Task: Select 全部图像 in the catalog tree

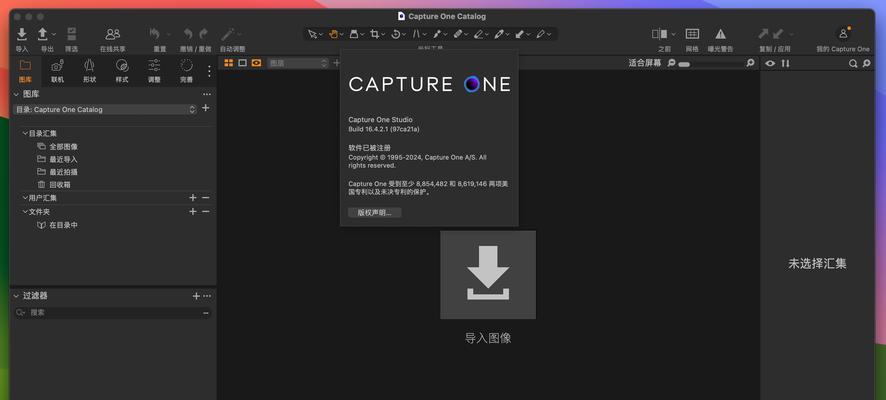Action: (63, 146)
